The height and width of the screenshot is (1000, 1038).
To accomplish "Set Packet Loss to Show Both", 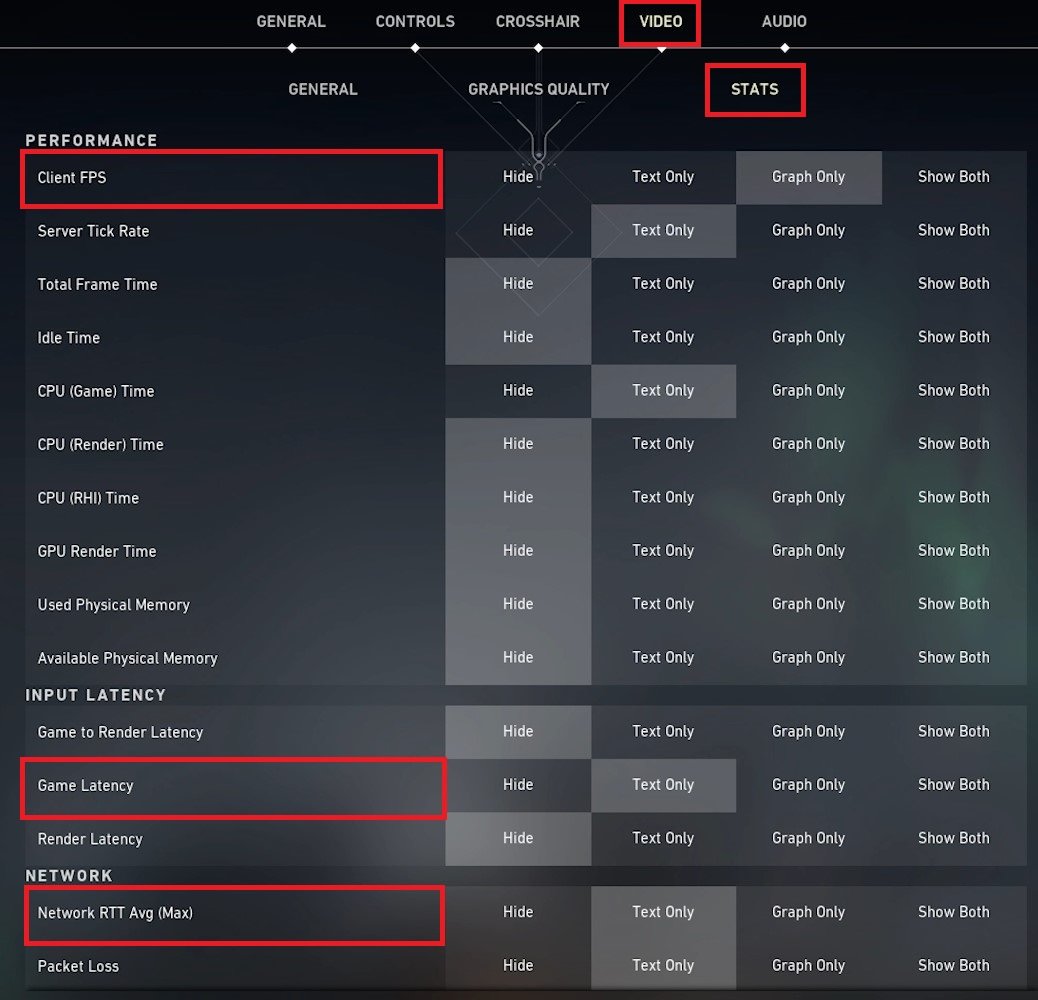I will (x=954, y=965).
